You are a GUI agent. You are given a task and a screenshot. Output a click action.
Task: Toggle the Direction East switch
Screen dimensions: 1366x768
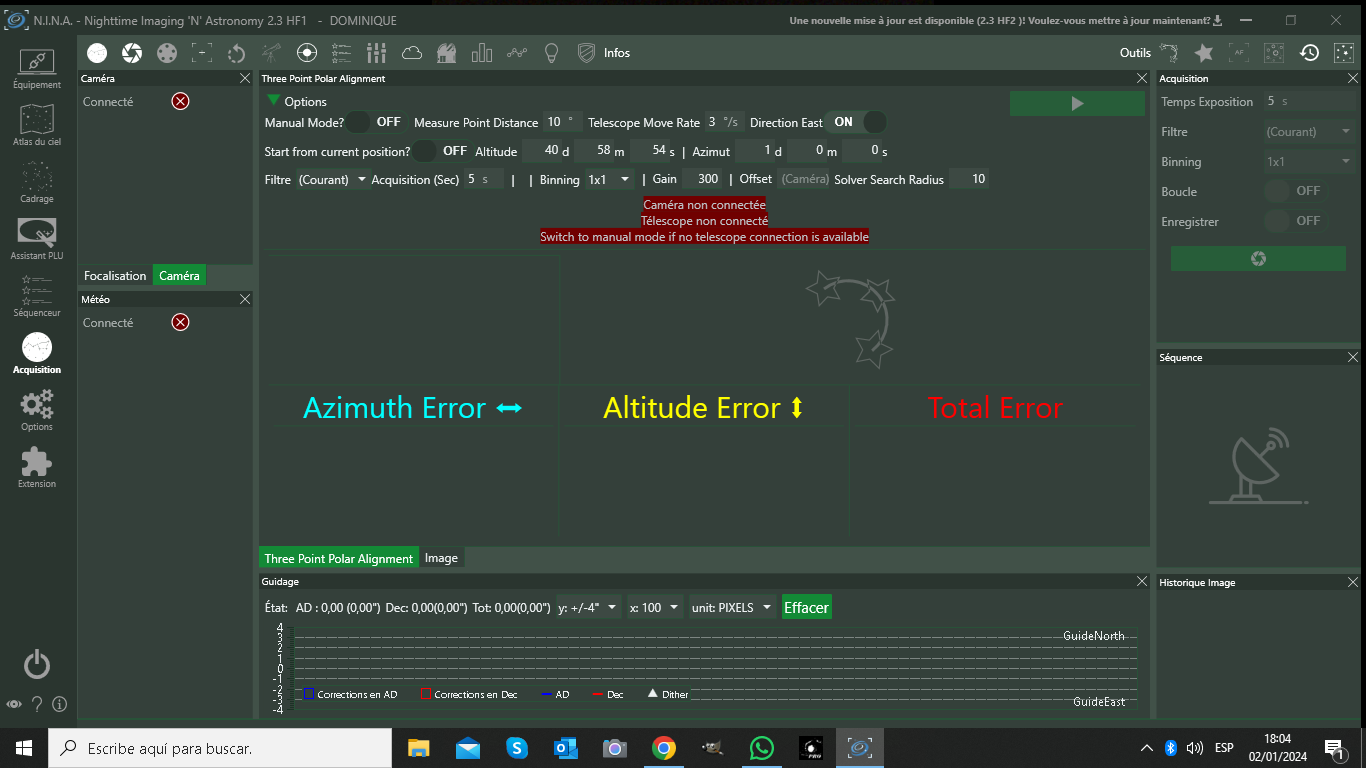858,122
